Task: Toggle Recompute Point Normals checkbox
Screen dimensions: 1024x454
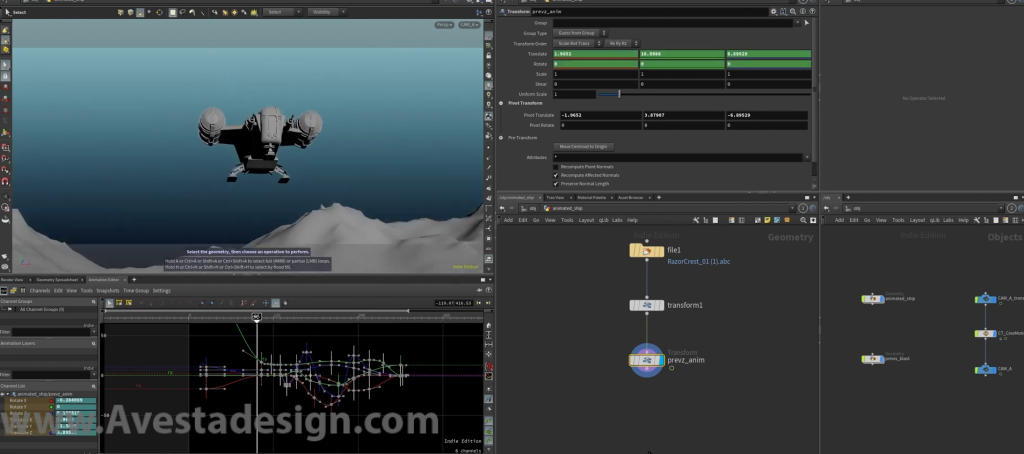Action: click(556, 167)
